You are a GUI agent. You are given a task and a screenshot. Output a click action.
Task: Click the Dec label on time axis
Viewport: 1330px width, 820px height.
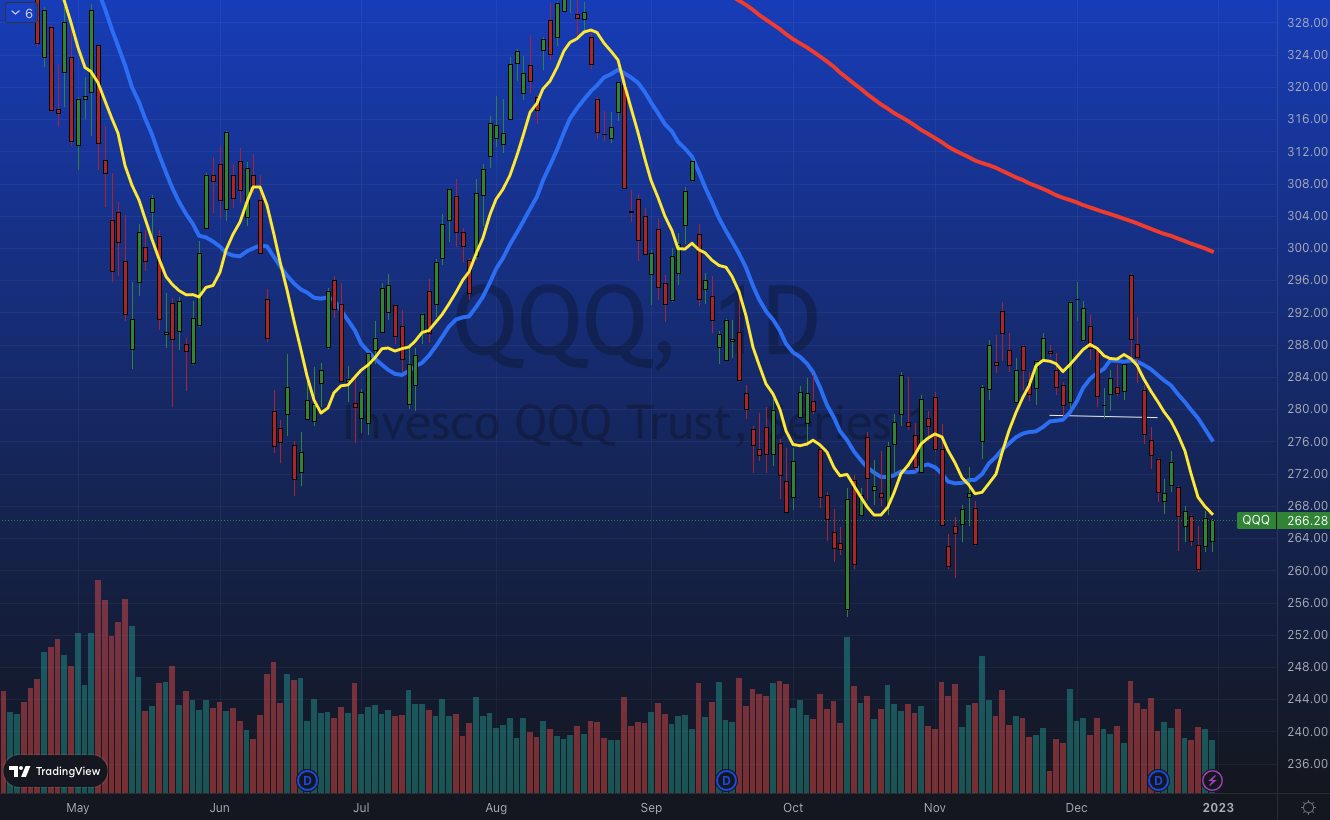tap(1076, 807)
